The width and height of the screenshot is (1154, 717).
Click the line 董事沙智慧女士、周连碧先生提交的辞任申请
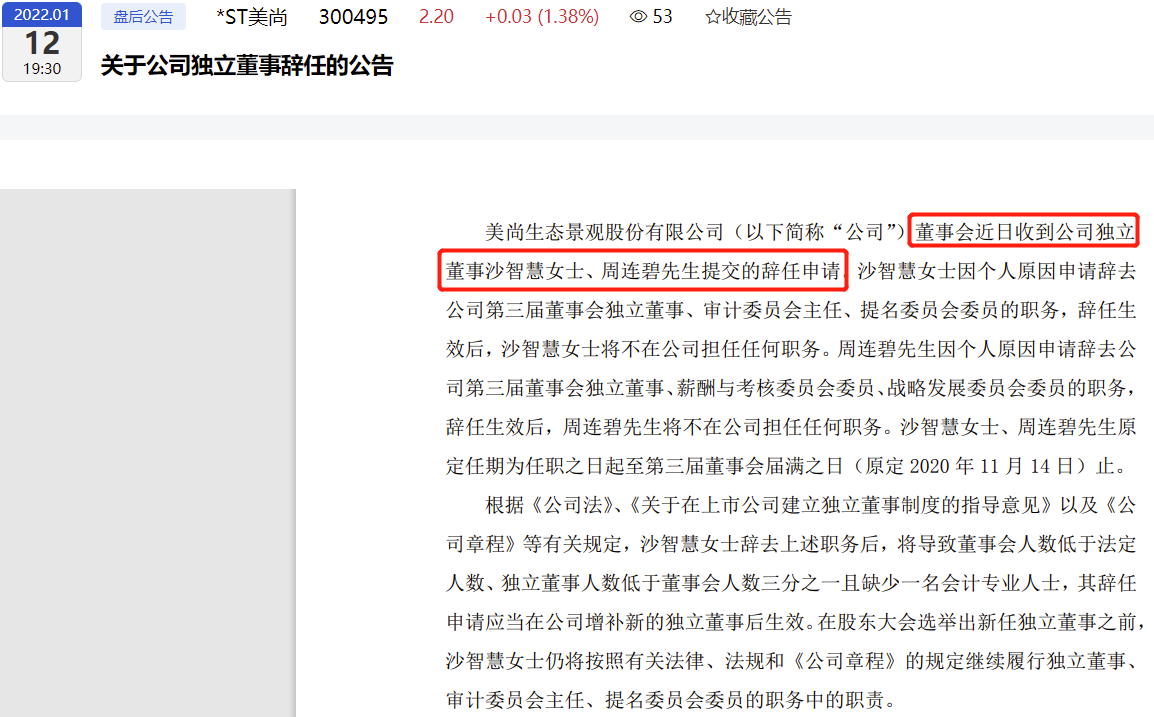(x=643, y=271)
